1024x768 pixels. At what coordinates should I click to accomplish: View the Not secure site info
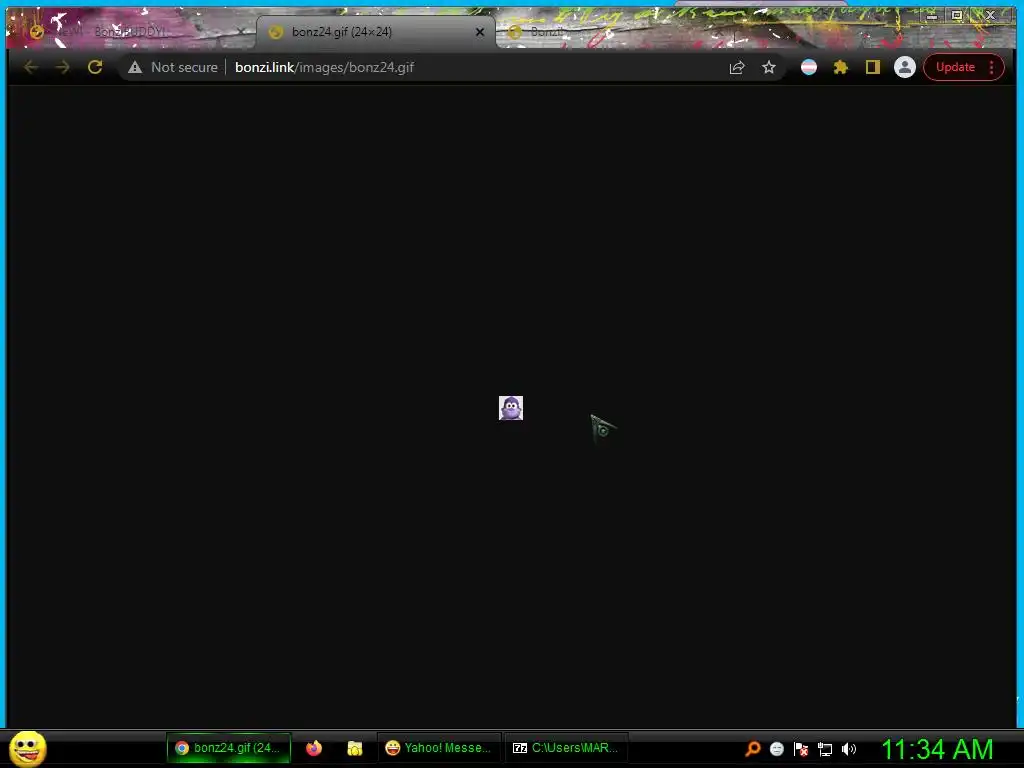(x=173, y=67)
